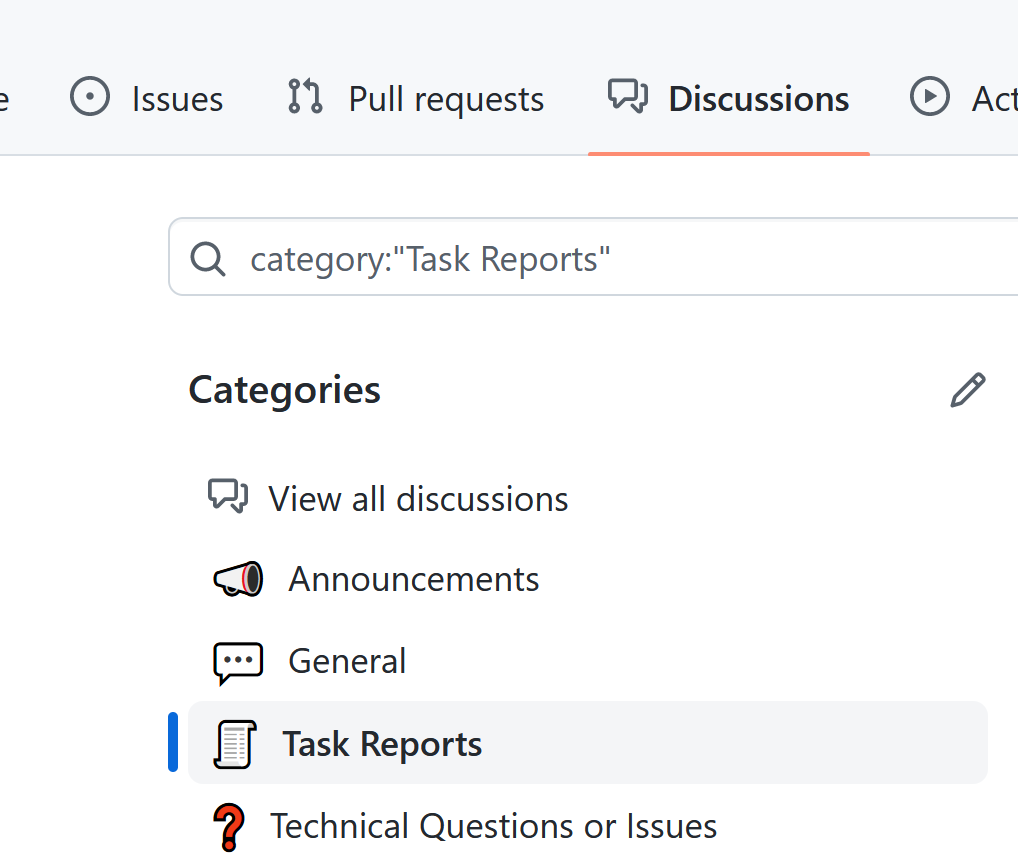Open View all discussions
Viewport: 1018px width, 862px height.
click(588, 499)
